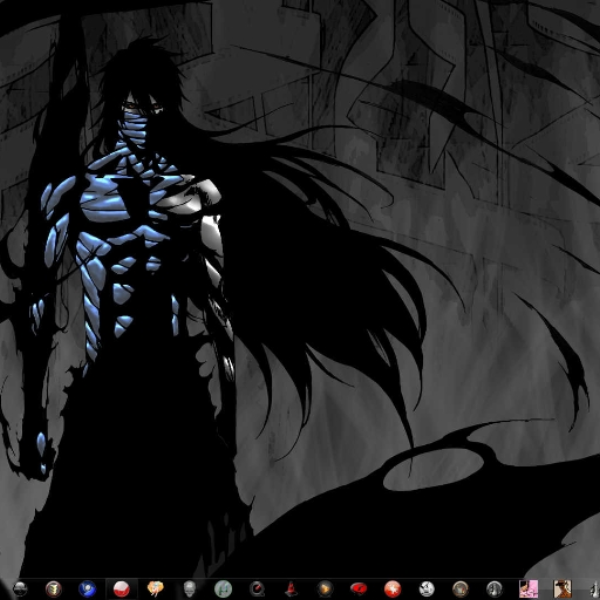Open the orange anime character taskbar icon
This screenshot has width=600, height=600.
[x=155, y=589]
